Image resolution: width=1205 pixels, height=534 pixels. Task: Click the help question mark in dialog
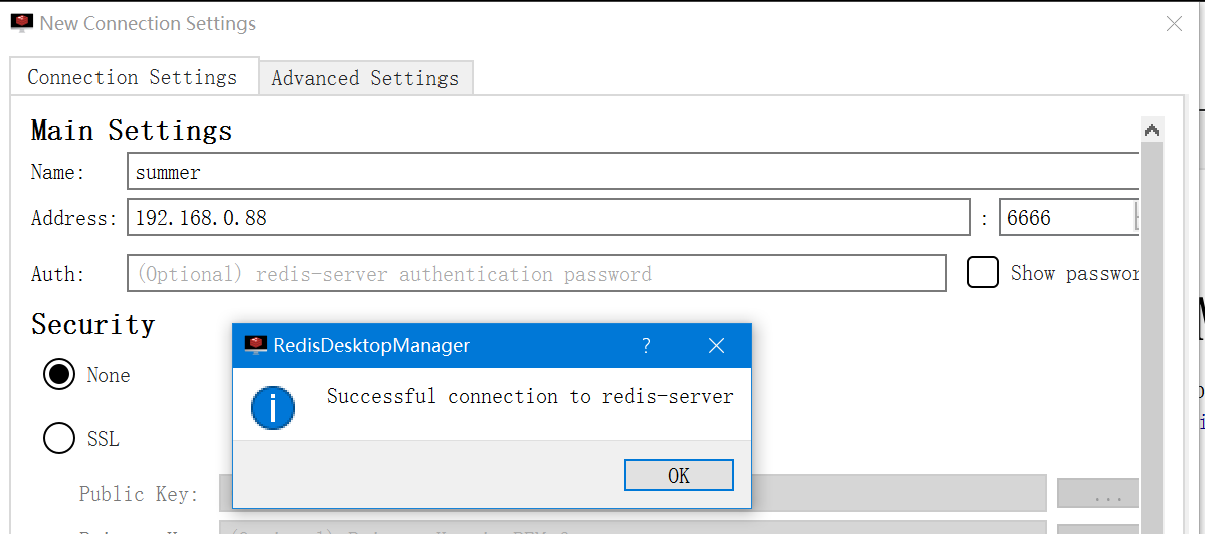pyautogui.click(x=646, y=346)
